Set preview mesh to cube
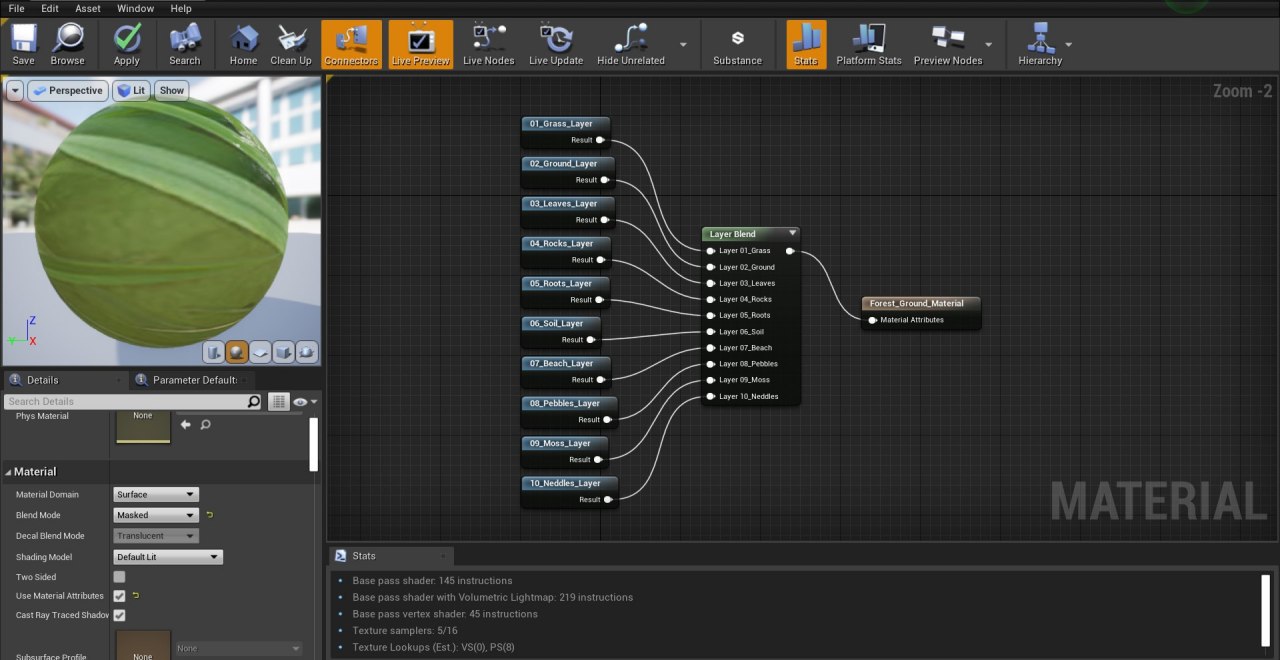The image size is (1280, 660). click(284, 352)
